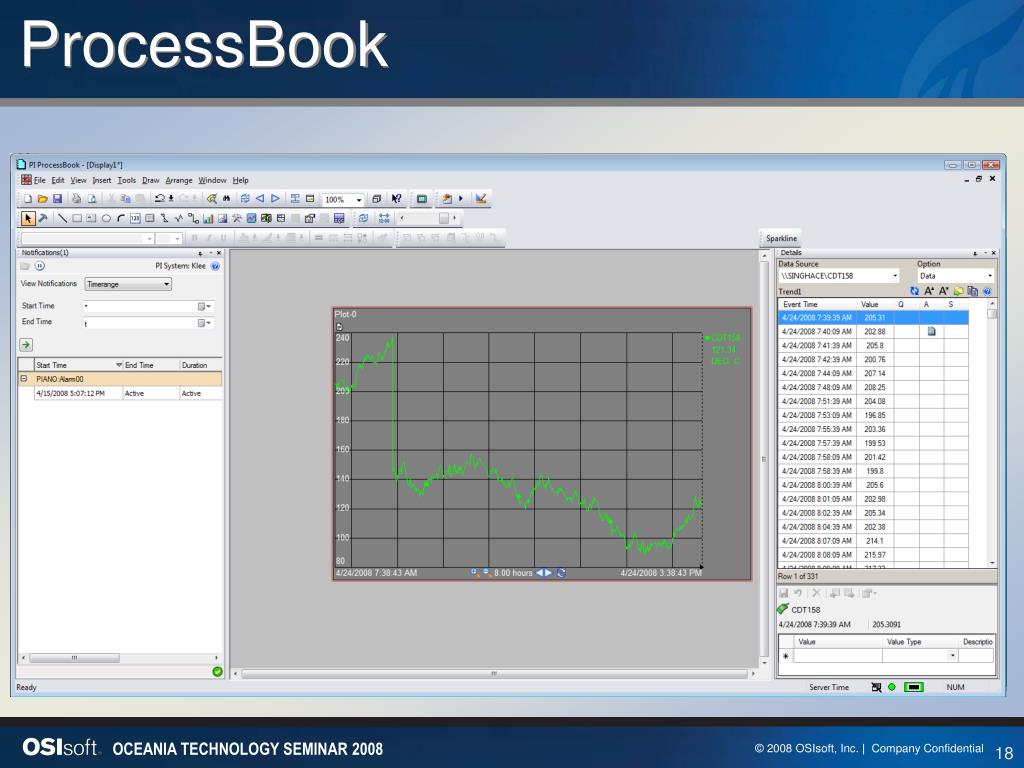This screenshot has width=1024, height=768.
Task: Click the Open folder icon in the toolbar
Action: pos(42,199)
